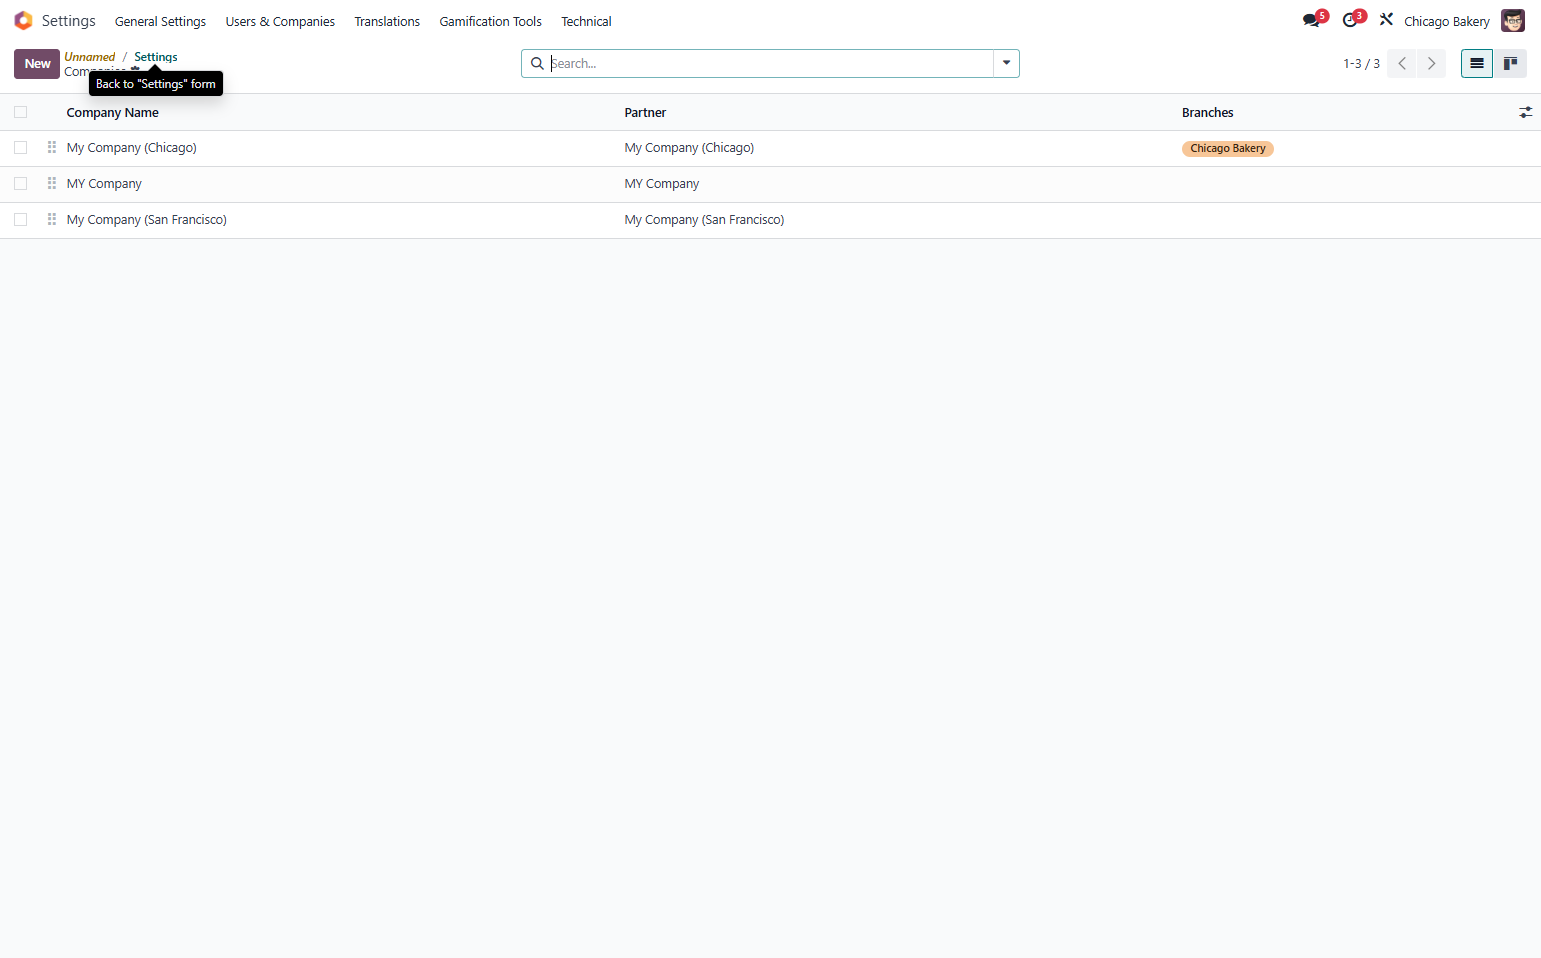Open Users & Companies menu
Screen dimensions: 1541x958
pos(280,21)
